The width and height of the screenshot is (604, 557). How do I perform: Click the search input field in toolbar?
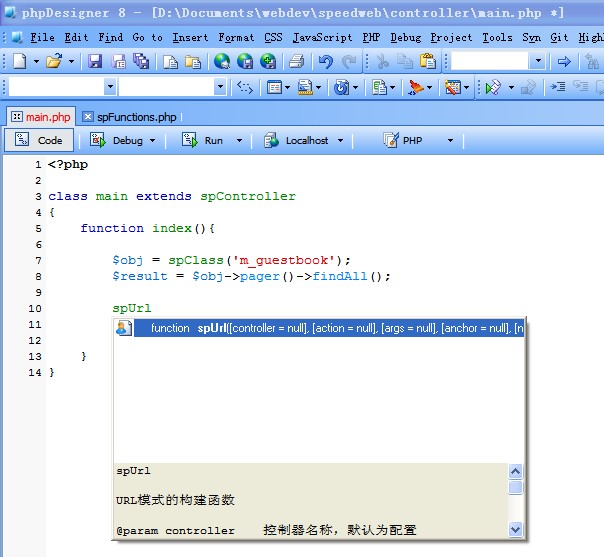point(490,61)
